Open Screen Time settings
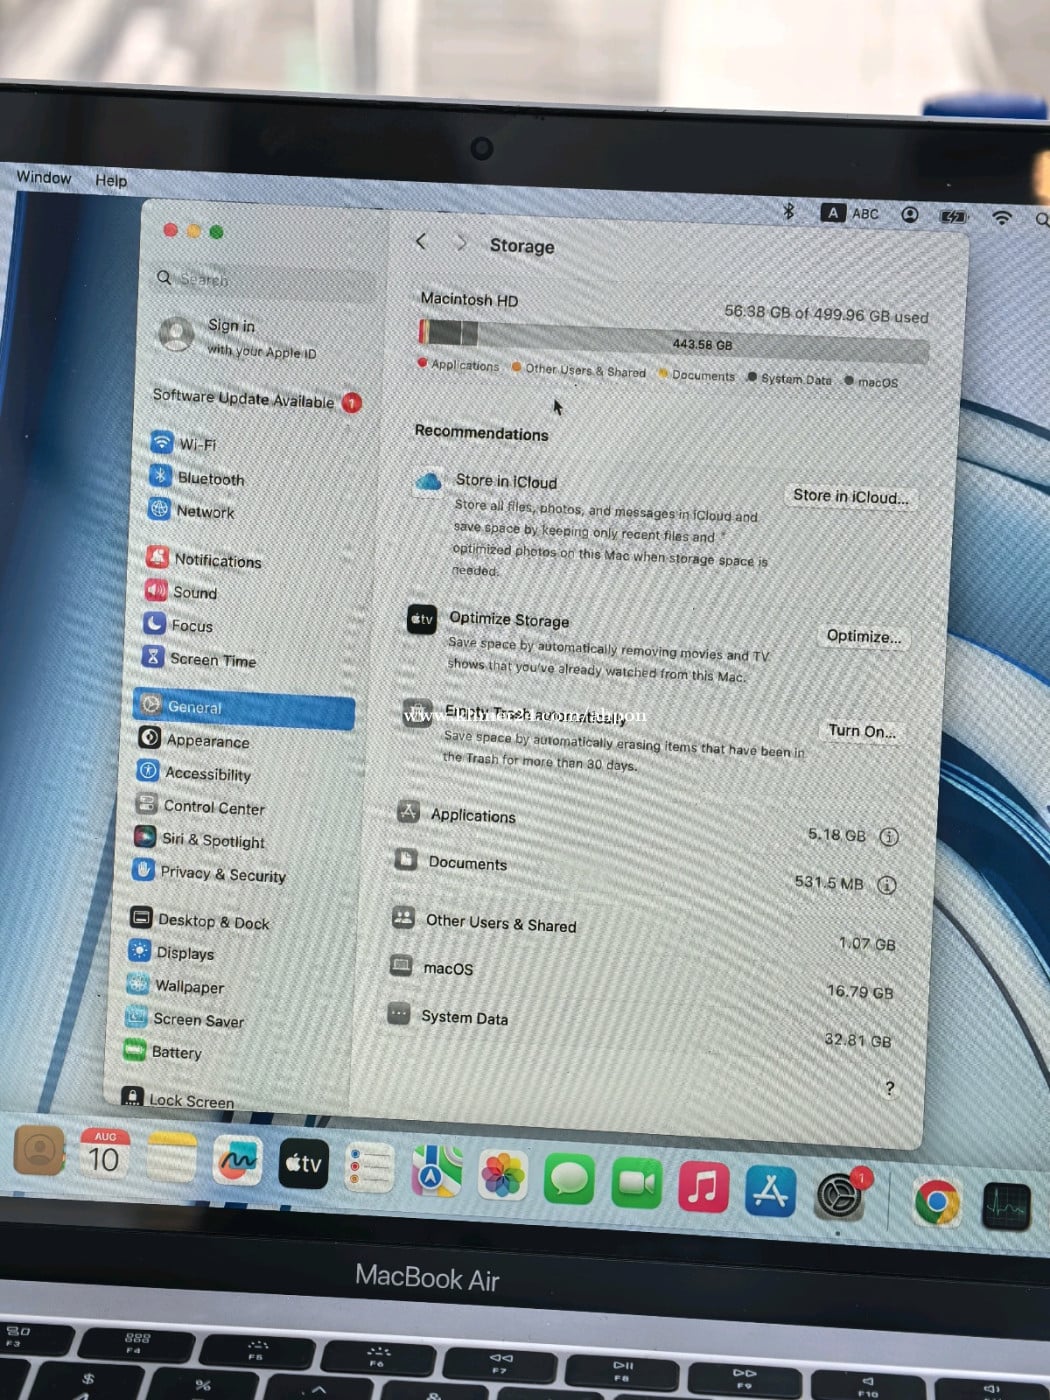 (x=199, y=659)
